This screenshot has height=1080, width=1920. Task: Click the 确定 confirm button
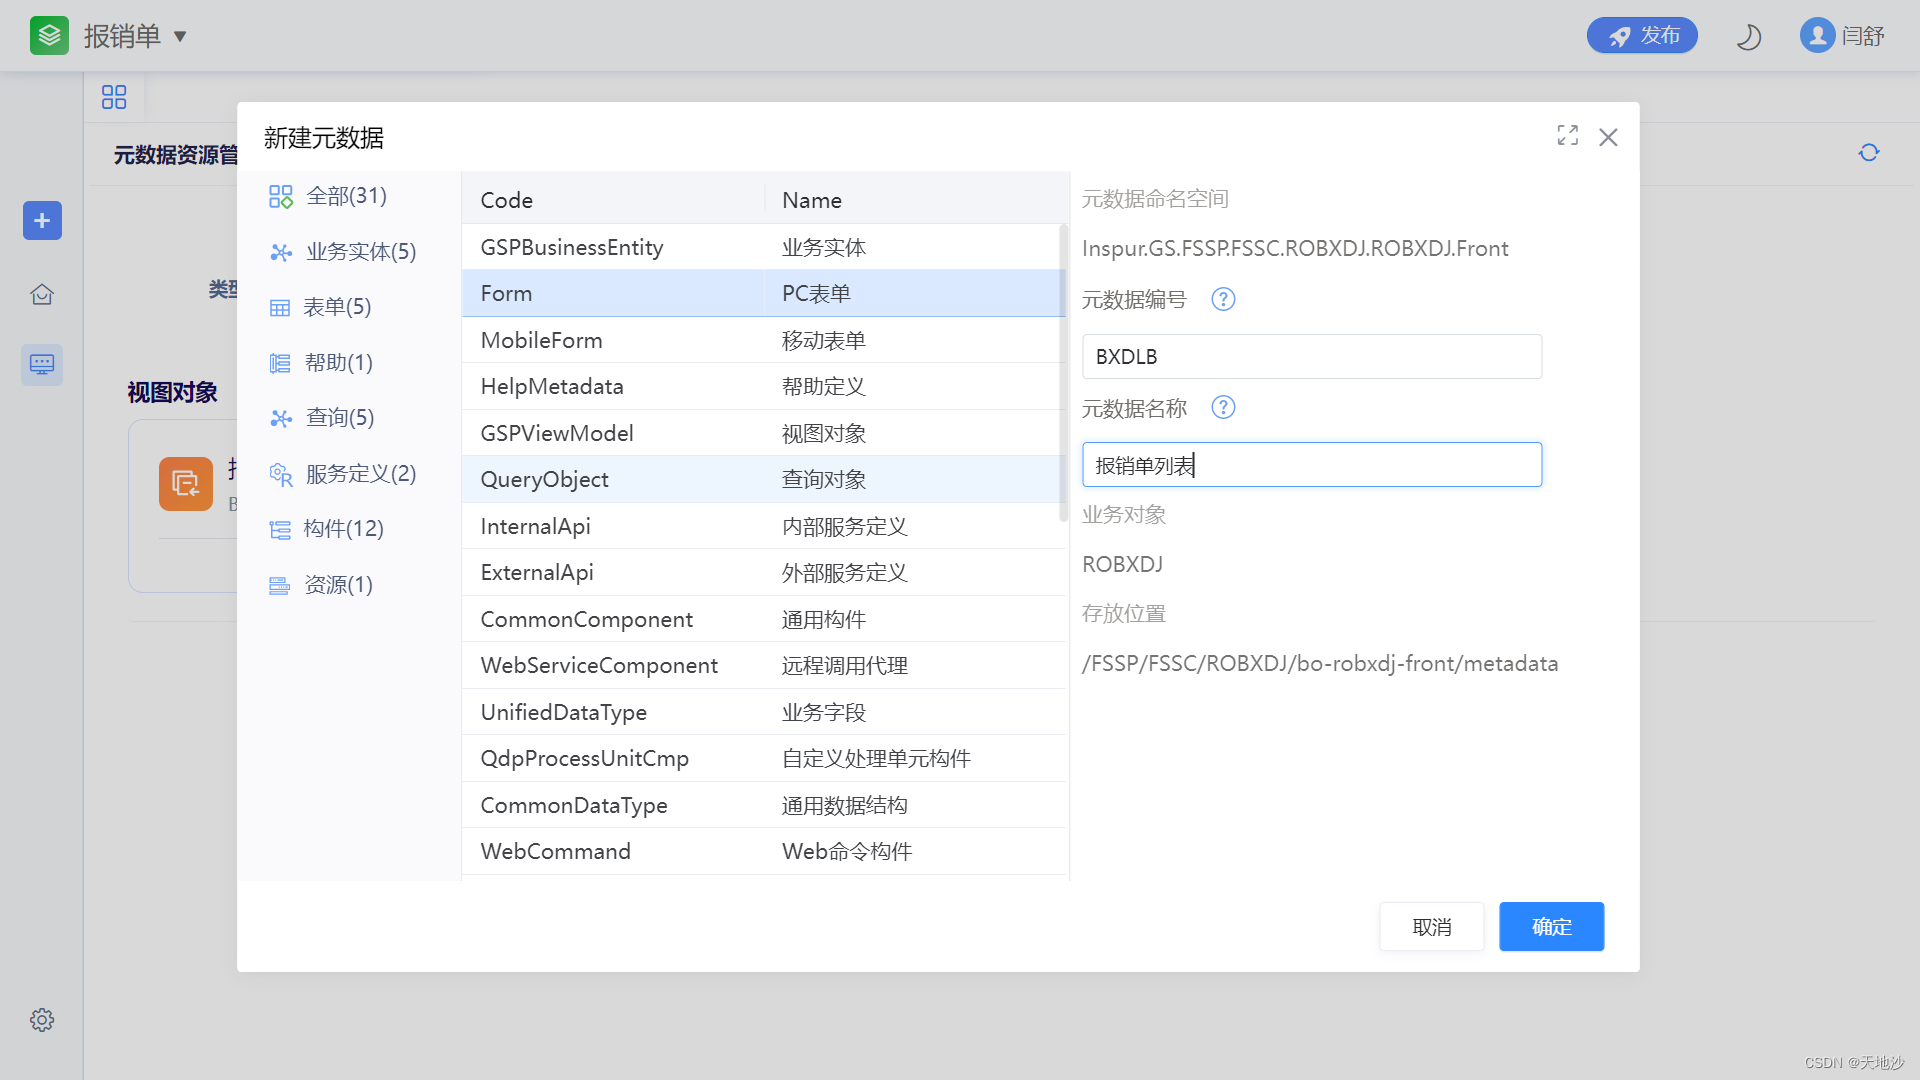(1551, 927)
